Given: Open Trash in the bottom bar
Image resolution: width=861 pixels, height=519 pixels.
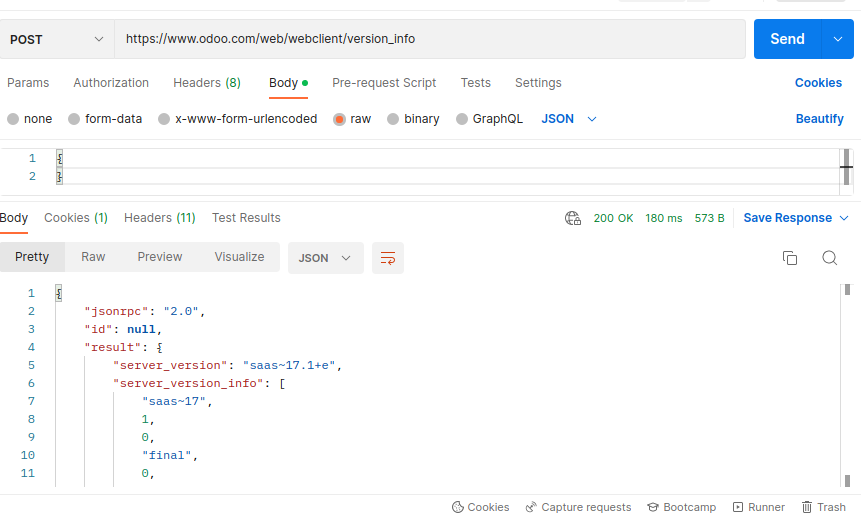Looking at the screenshot, I should [x=824, y=507].
